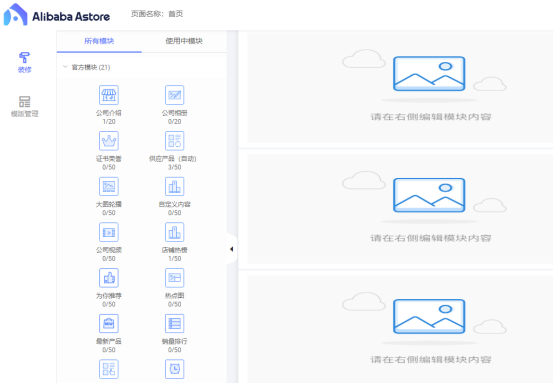Switch to the 使用中模块 tab

[x=184, y=41]
